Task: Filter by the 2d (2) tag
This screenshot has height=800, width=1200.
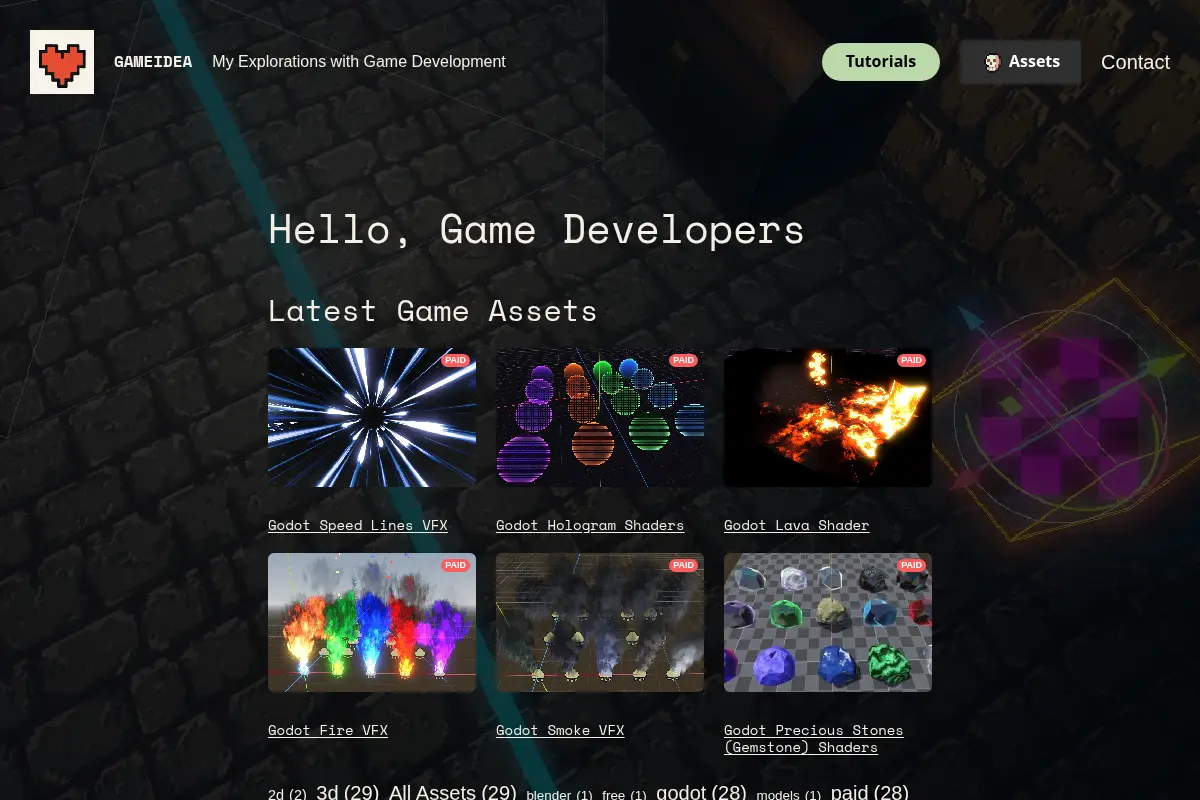Action: tap(287, 794)
